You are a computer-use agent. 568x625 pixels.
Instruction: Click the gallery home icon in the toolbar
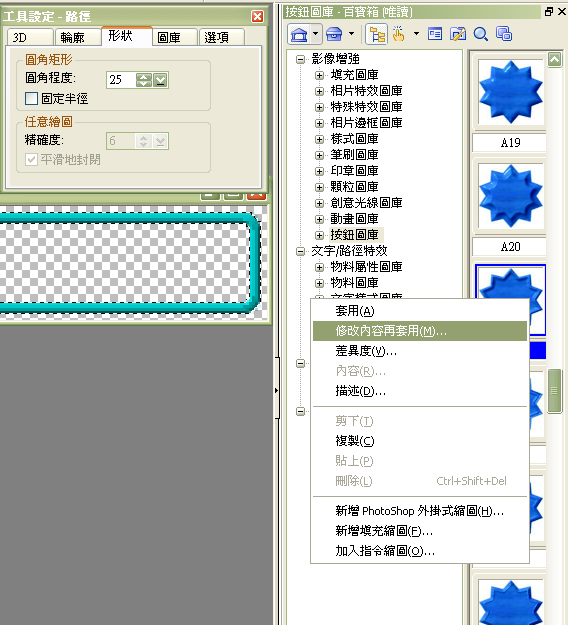[299, 34]
